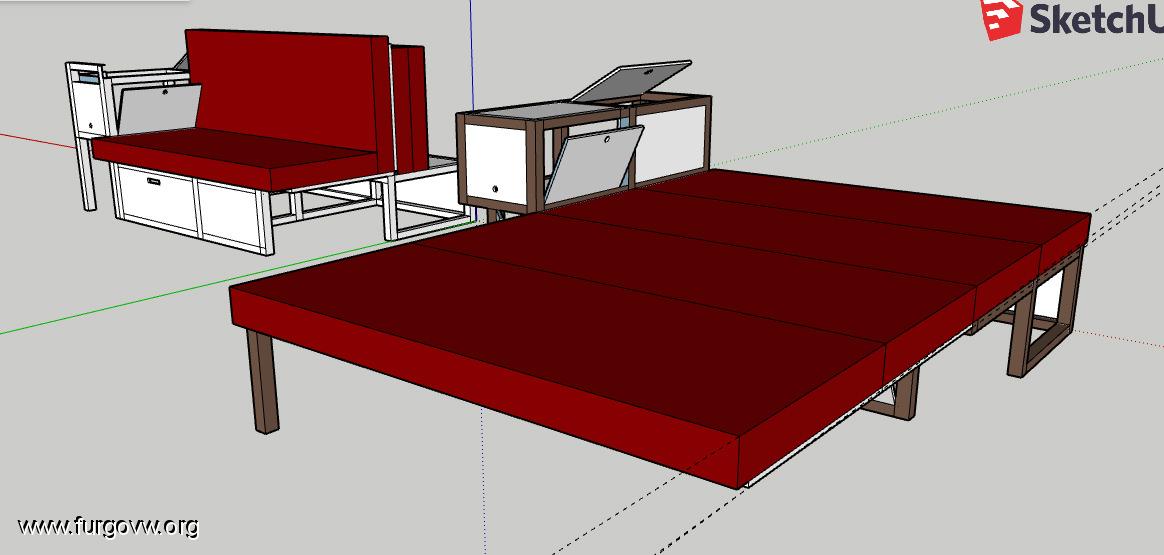
Task: Select the white keyhole panel of brown cabinet
Action: (495, 163)
